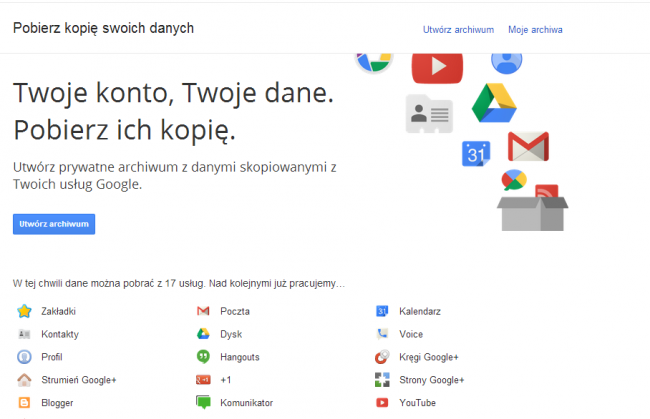The height and width of the screenshot is (419, 650).
Task: Click the Pobierz kopię swoich danych page title
Action: 103,28
